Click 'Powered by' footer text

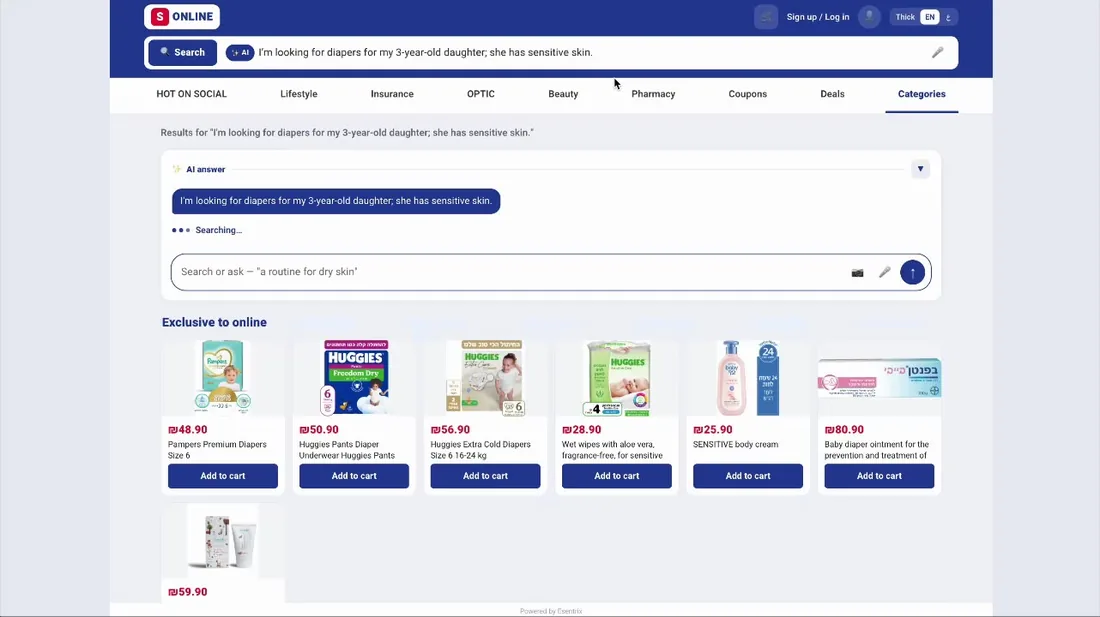click(x=551, y=611)
